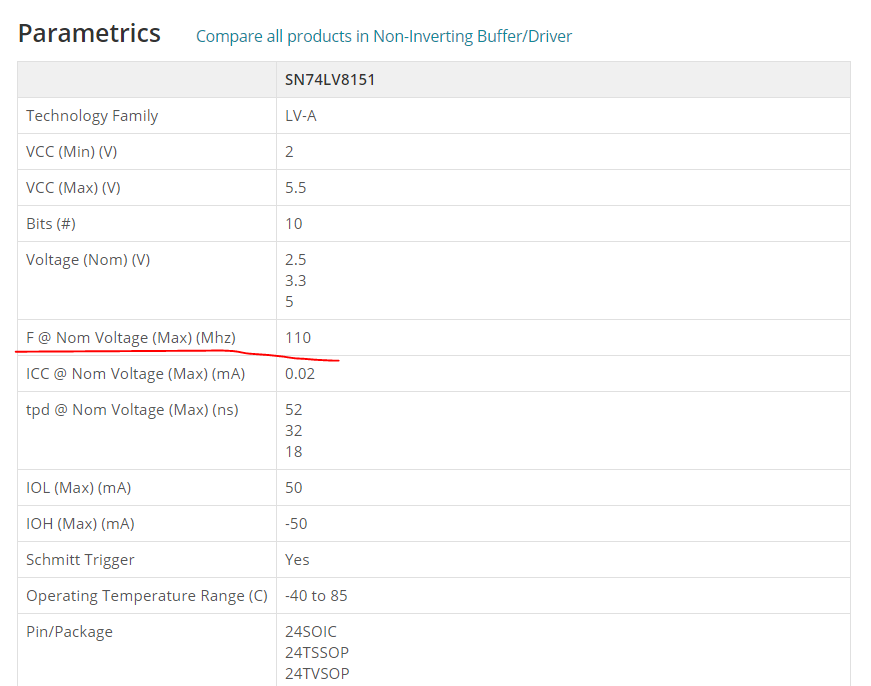Select tpd @ Nom Voltage (Max) (ns) label
The height and width of the screenshot is (686, 871).
click(132, 410)
